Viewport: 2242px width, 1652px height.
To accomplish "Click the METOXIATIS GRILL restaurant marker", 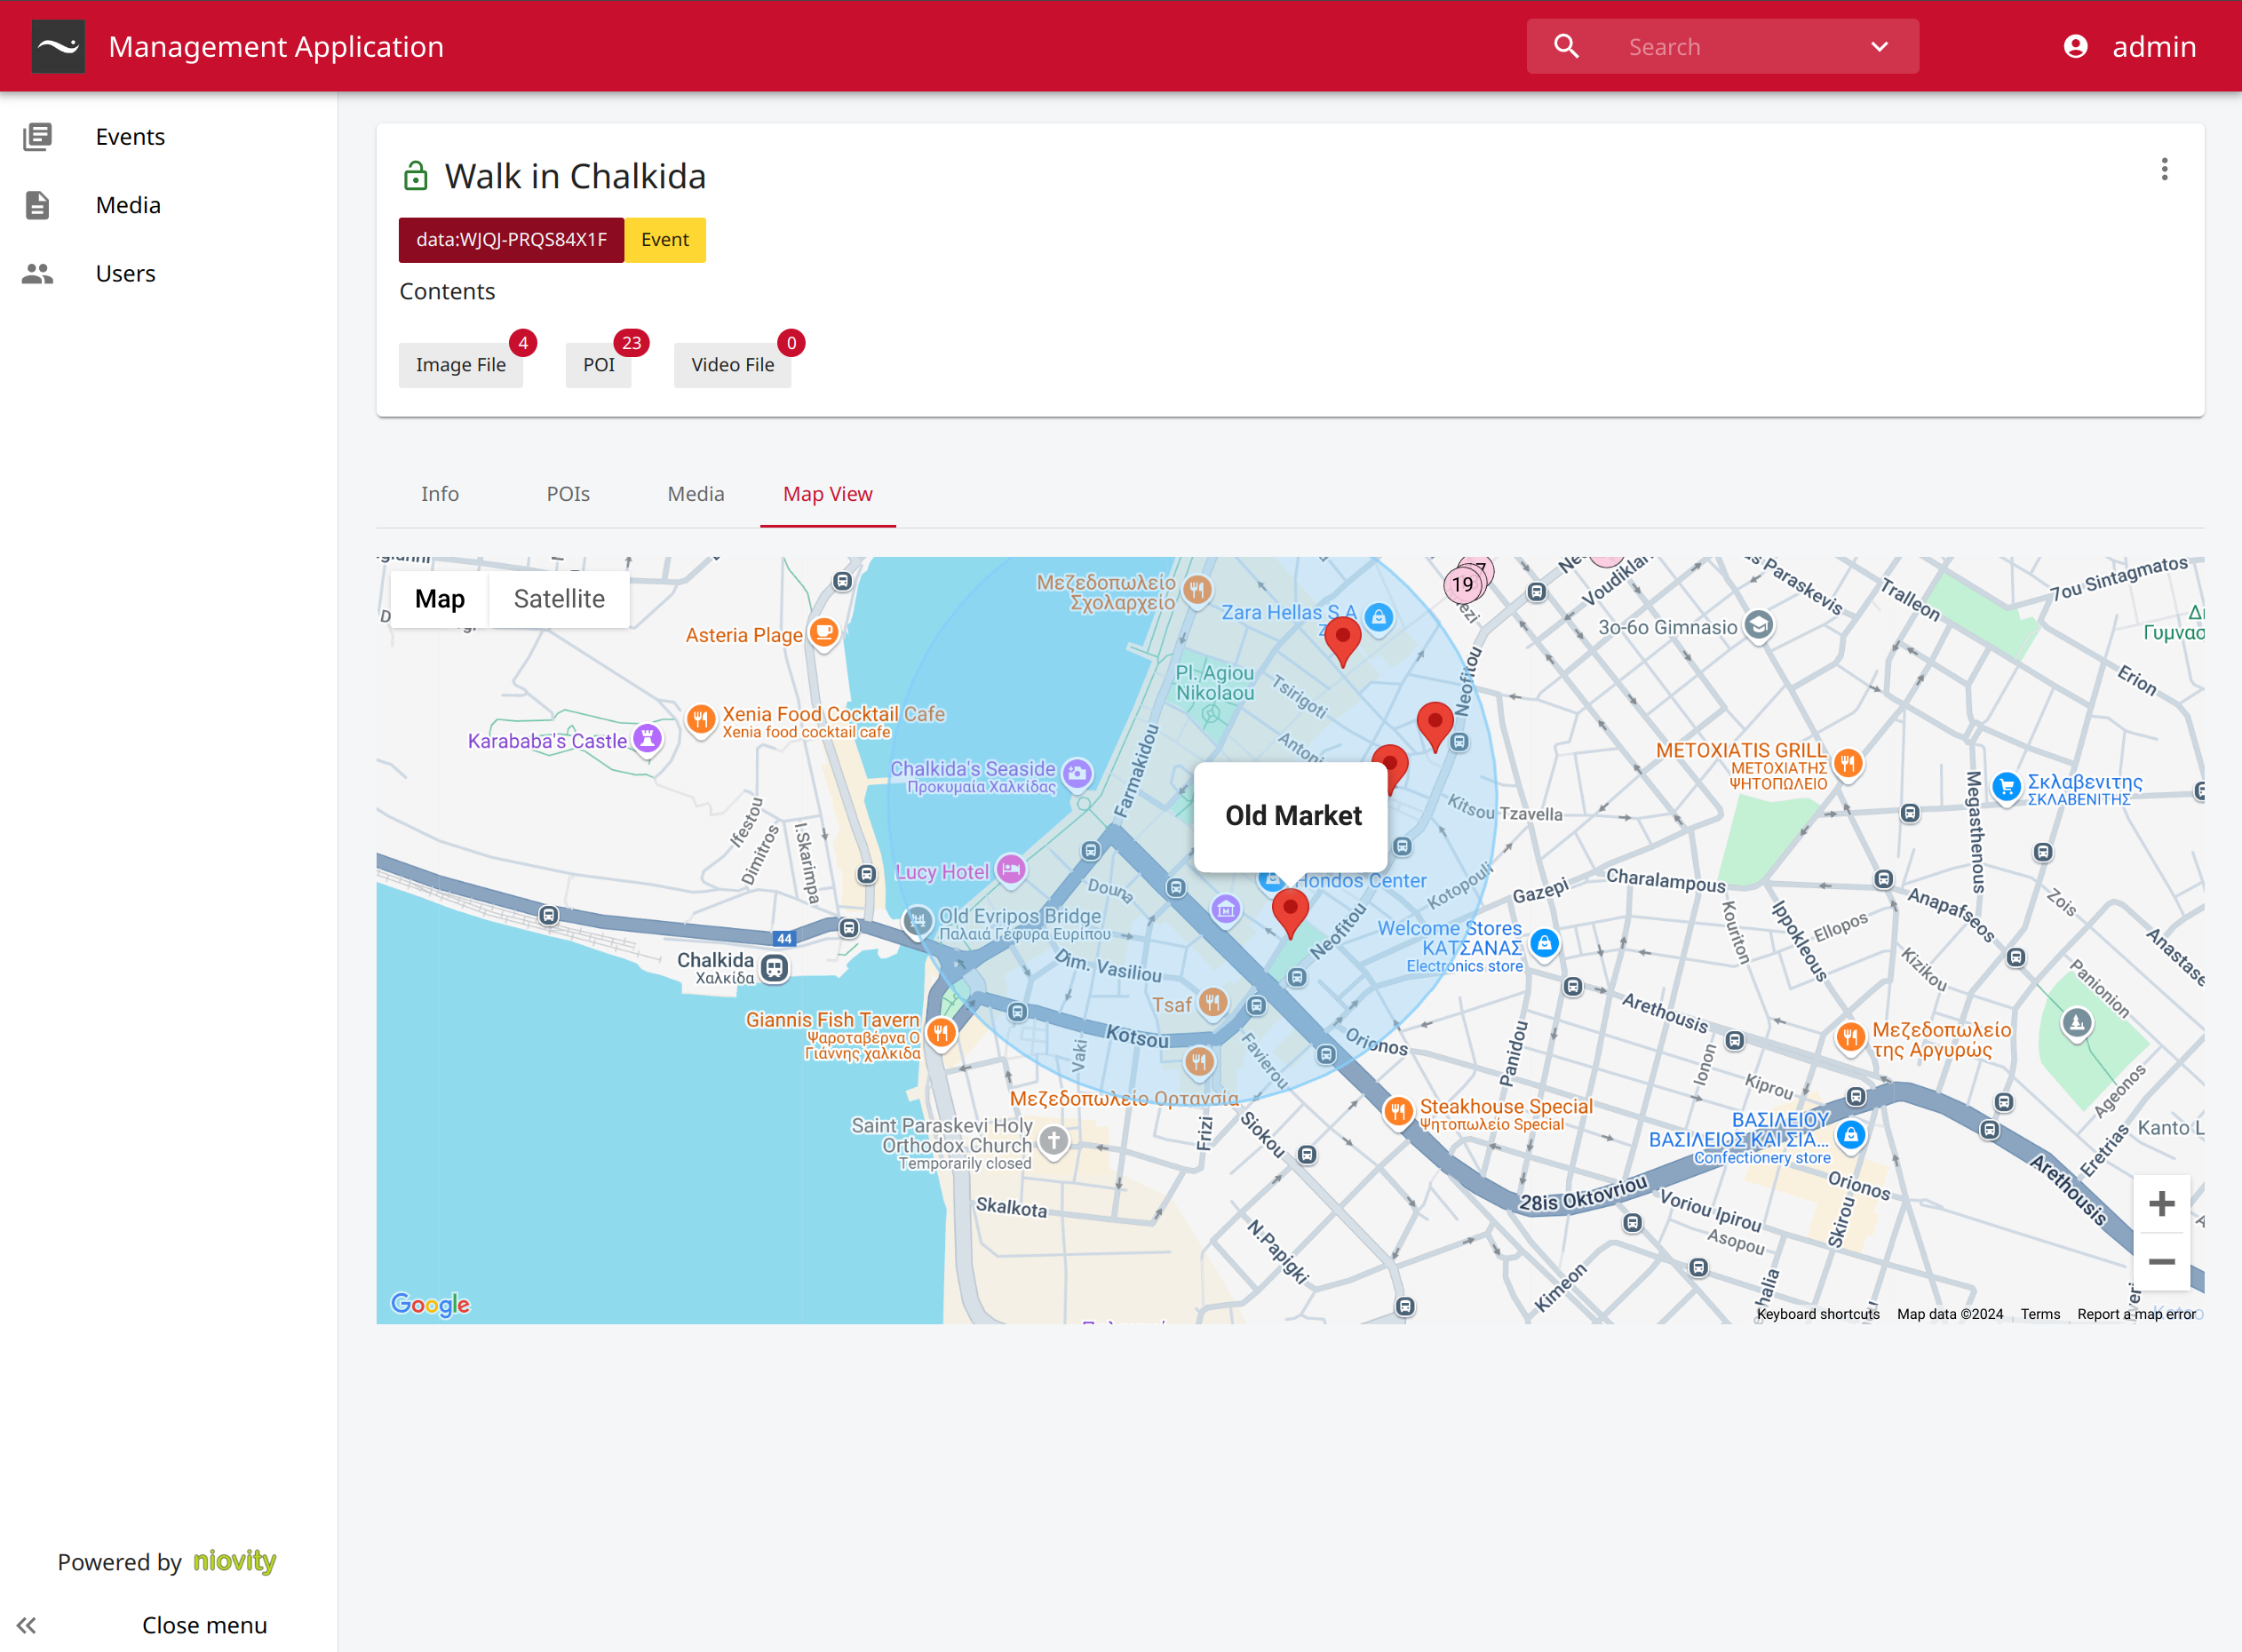I will (1848, 764).
